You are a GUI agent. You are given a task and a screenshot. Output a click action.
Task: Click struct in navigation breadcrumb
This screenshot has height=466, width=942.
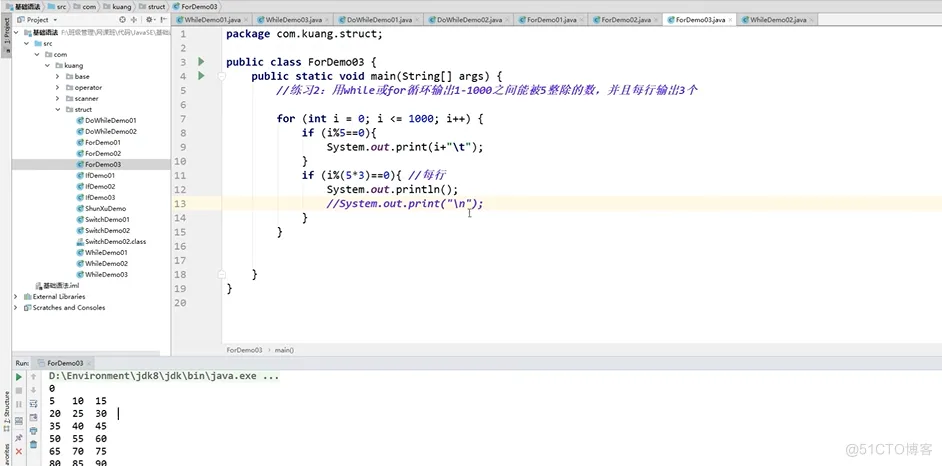click(x=152, y=7)
